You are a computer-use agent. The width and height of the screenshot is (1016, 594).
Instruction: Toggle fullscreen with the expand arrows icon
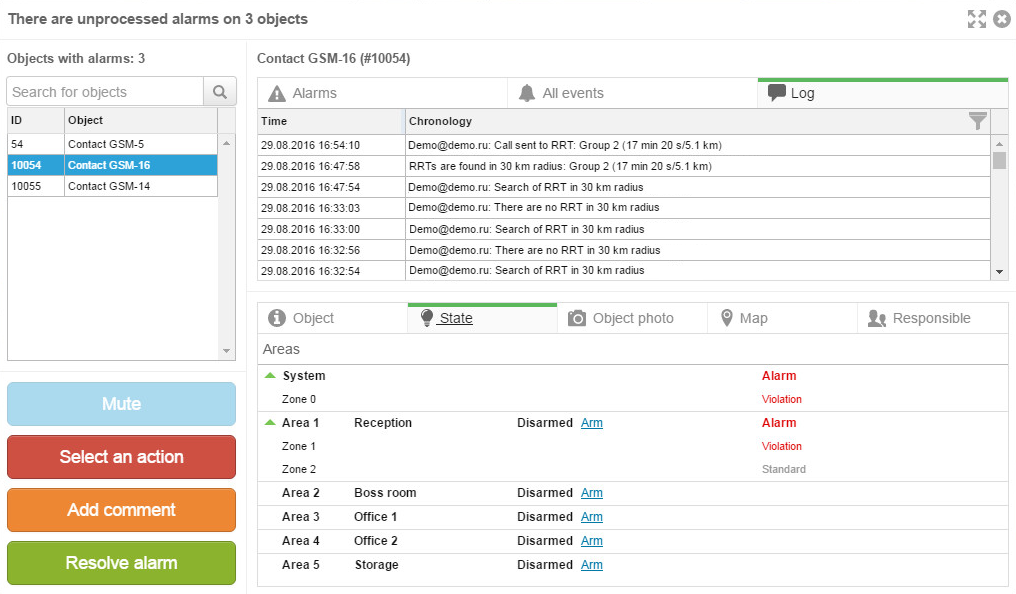(976, 19)
